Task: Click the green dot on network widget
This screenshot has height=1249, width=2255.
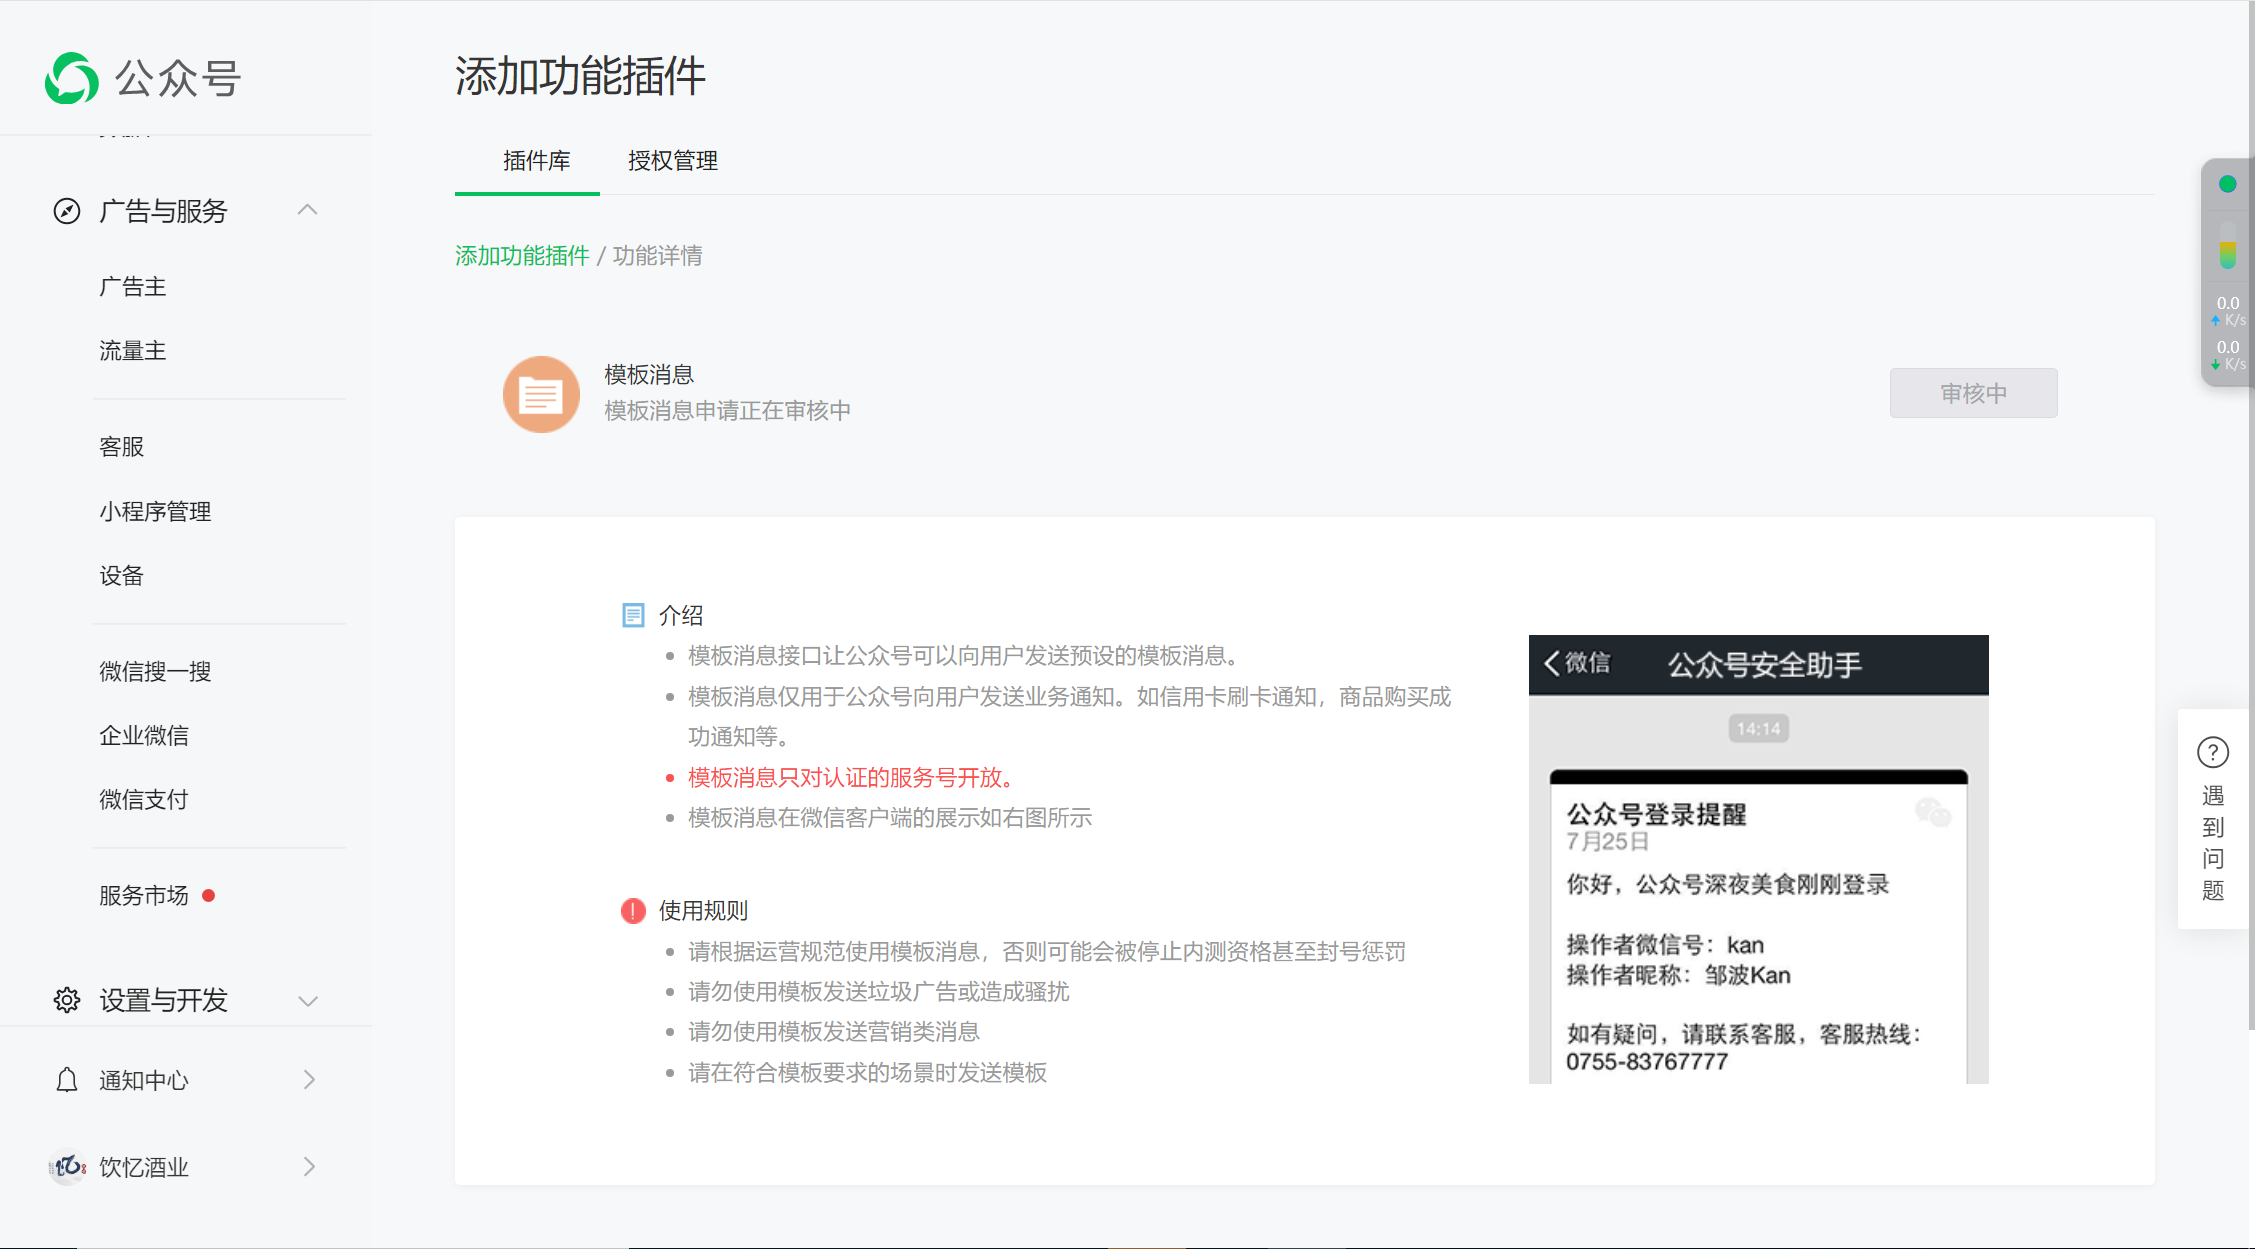Action: point(2227,184)
